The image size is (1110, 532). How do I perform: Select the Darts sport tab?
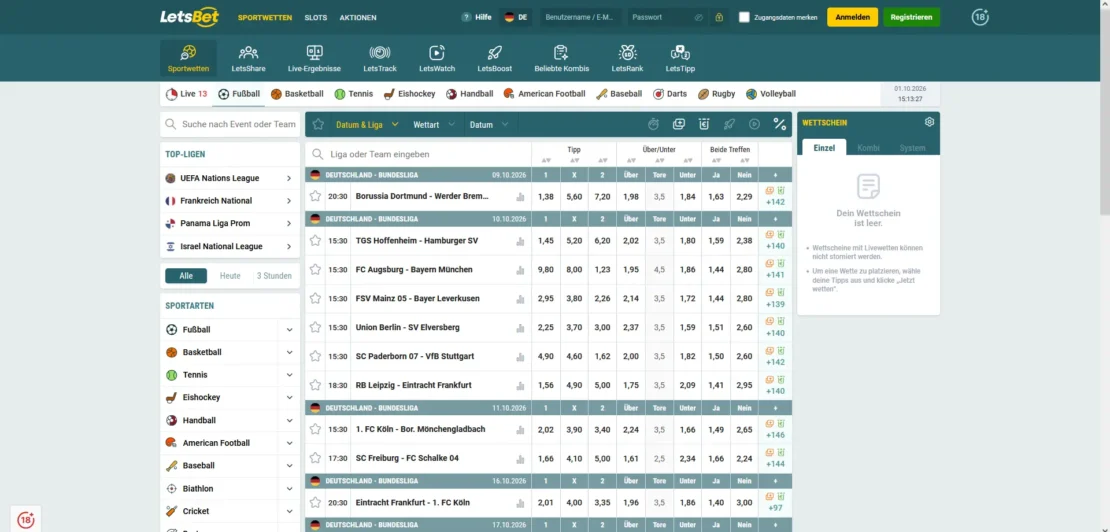tap(669, 93)
